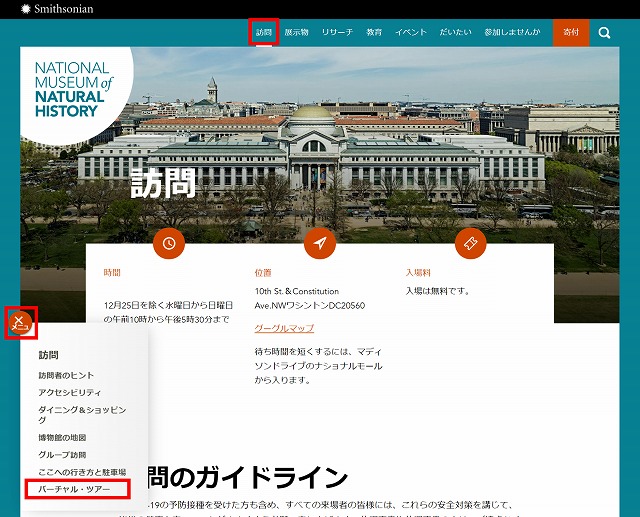Click the 入場料 section label
Image resolution: width=640 pixels, height=517 pixels.
[x=418, y=273]
